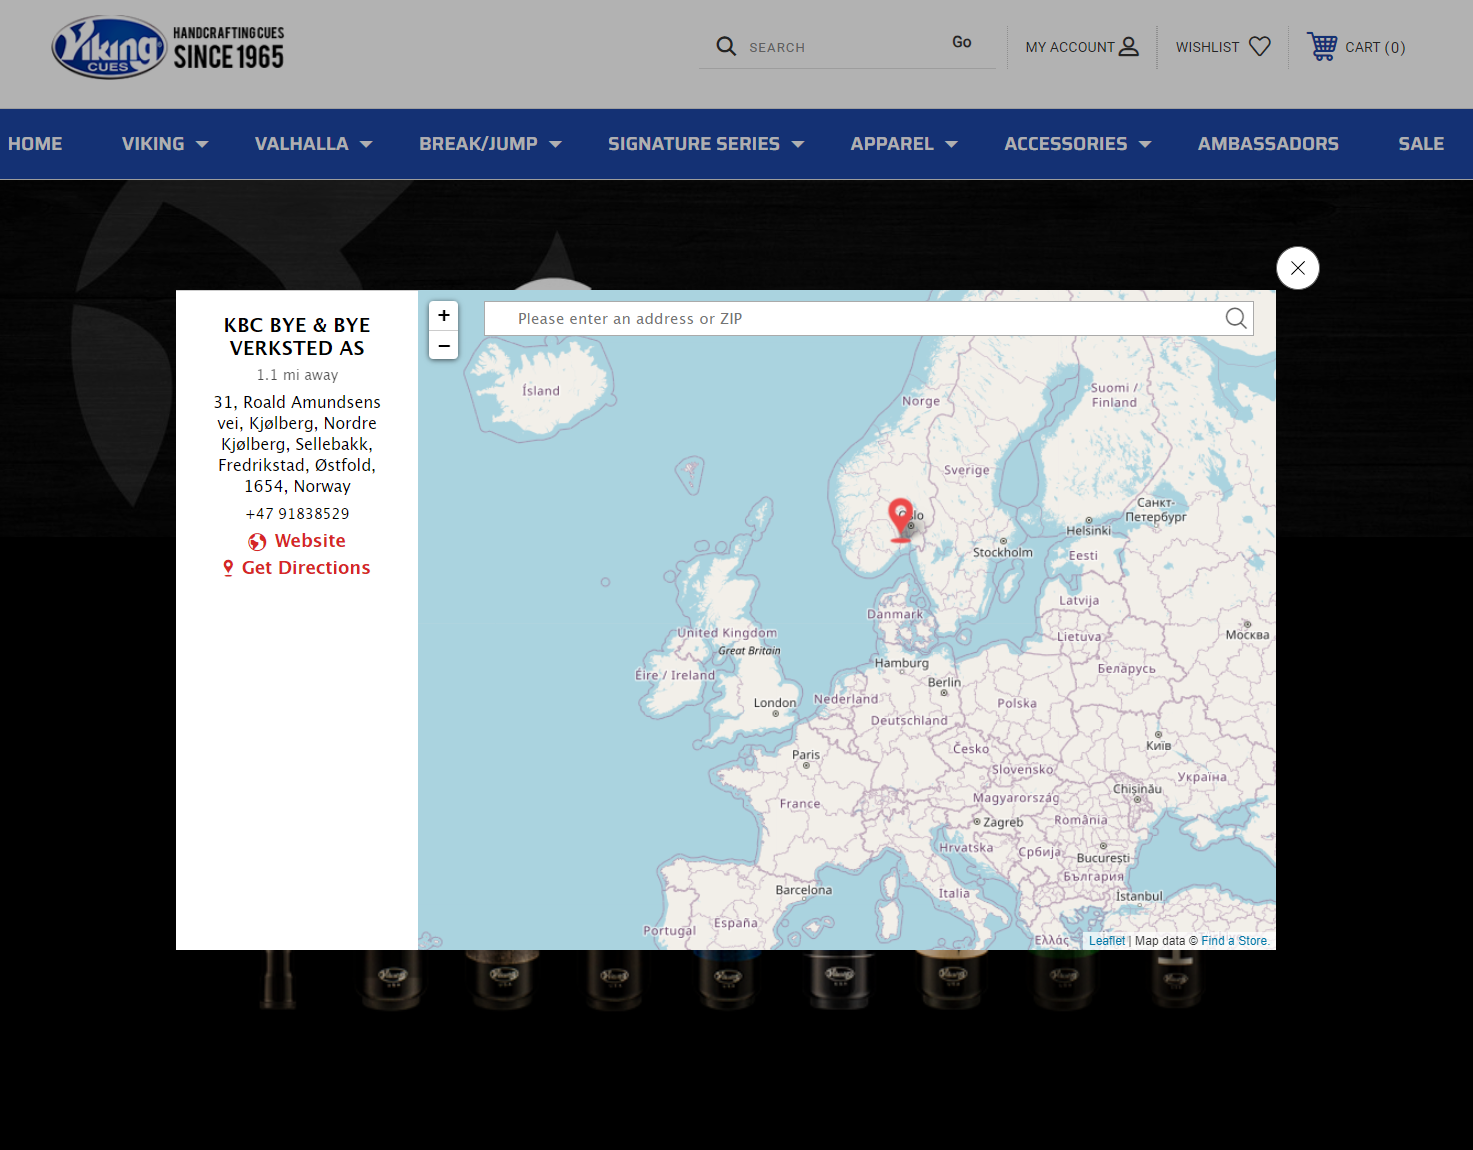This screenshot has width=1473, height=1150.
Task: Open the Apparel menu item
Action: coord(892,144)
